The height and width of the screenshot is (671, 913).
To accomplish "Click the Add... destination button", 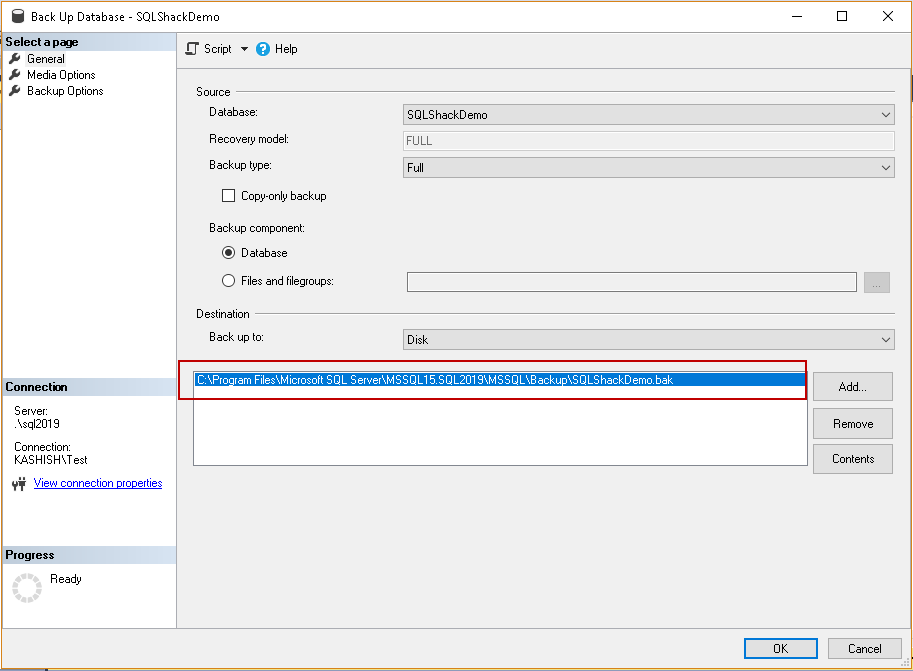I will pyautogui.click(x=852, y=387).
